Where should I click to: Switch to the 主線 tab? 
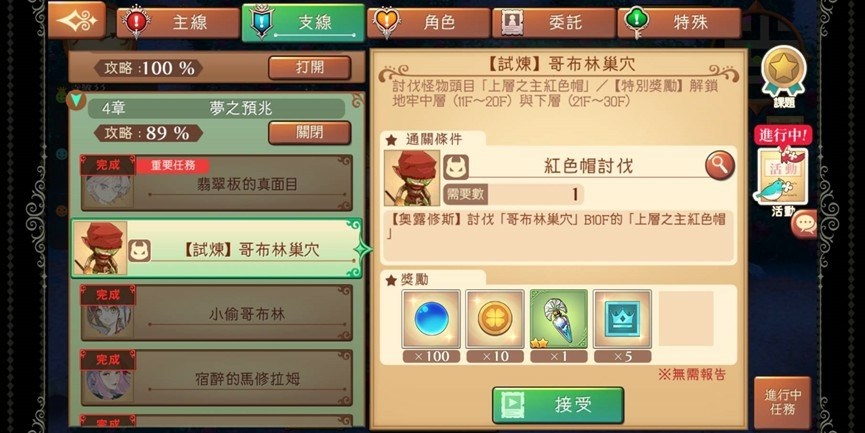(178, 23)
